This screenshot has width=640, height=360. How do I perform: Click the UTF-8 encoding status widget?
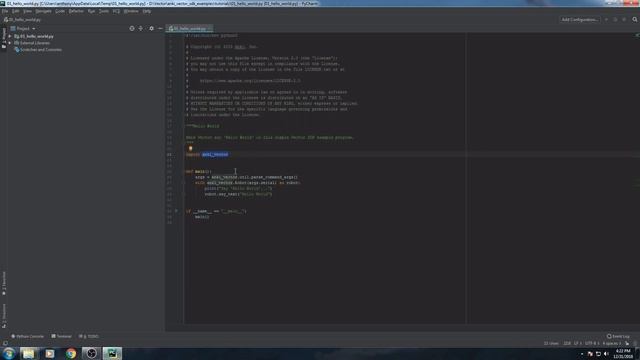point(592,343)
